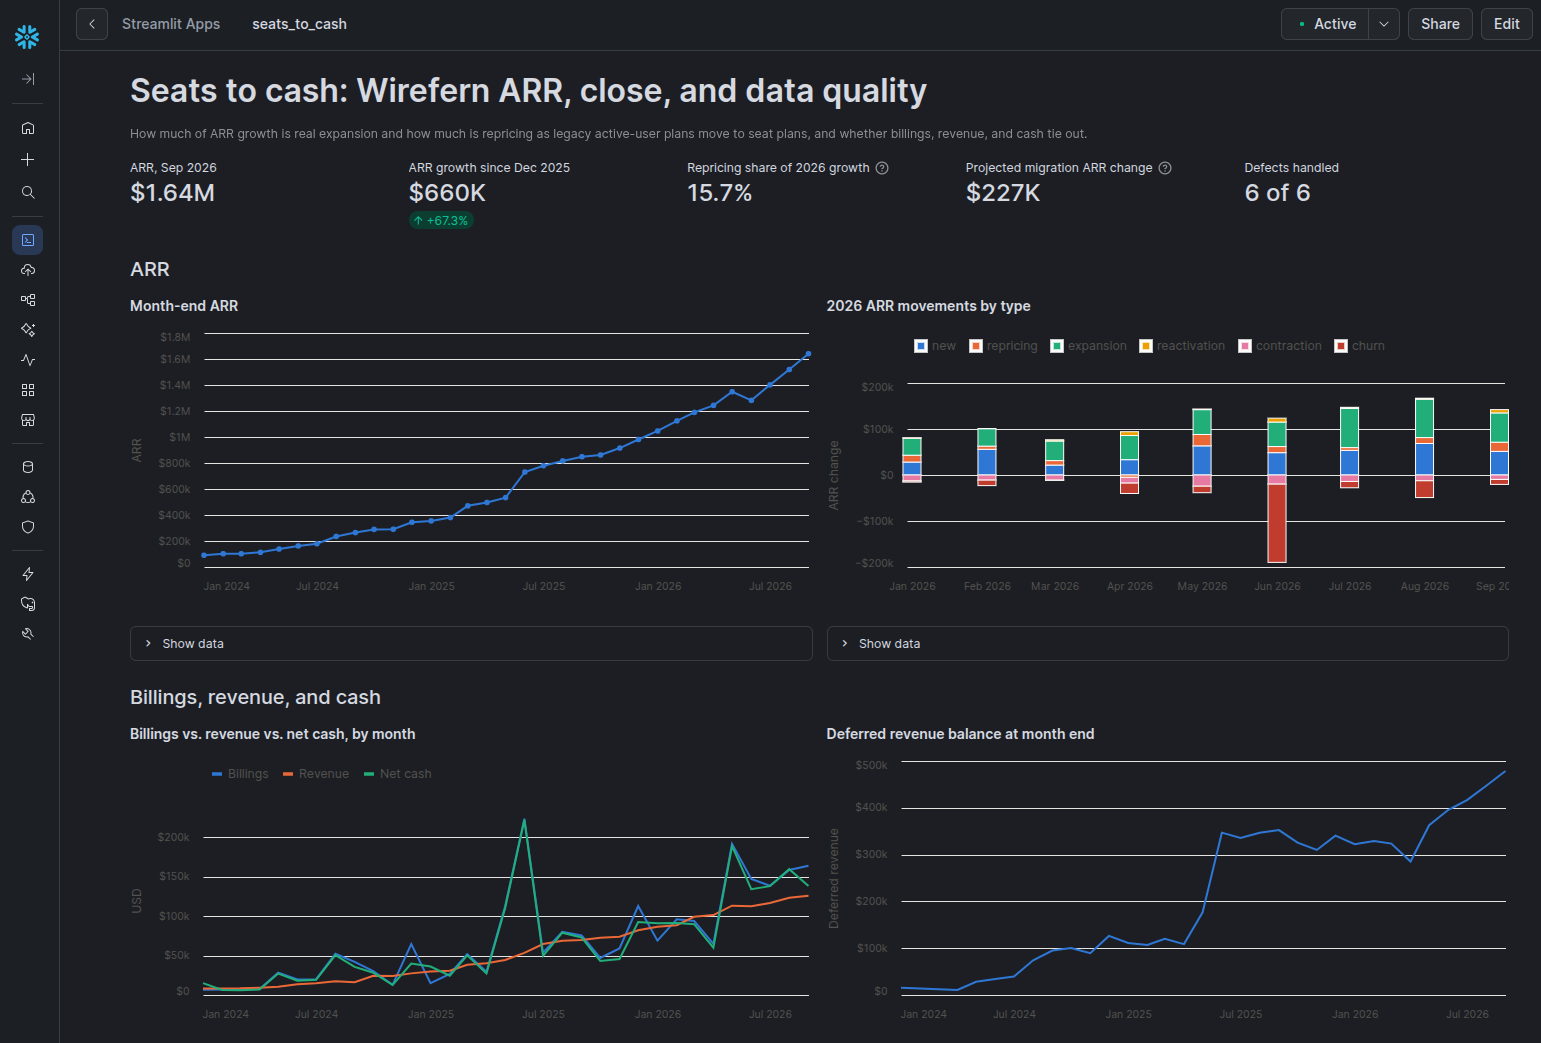Open the Data sharing triangle icon
Image resolution: width=1541 pixels, height=1043 pixels.
click(x=28, y=497)
